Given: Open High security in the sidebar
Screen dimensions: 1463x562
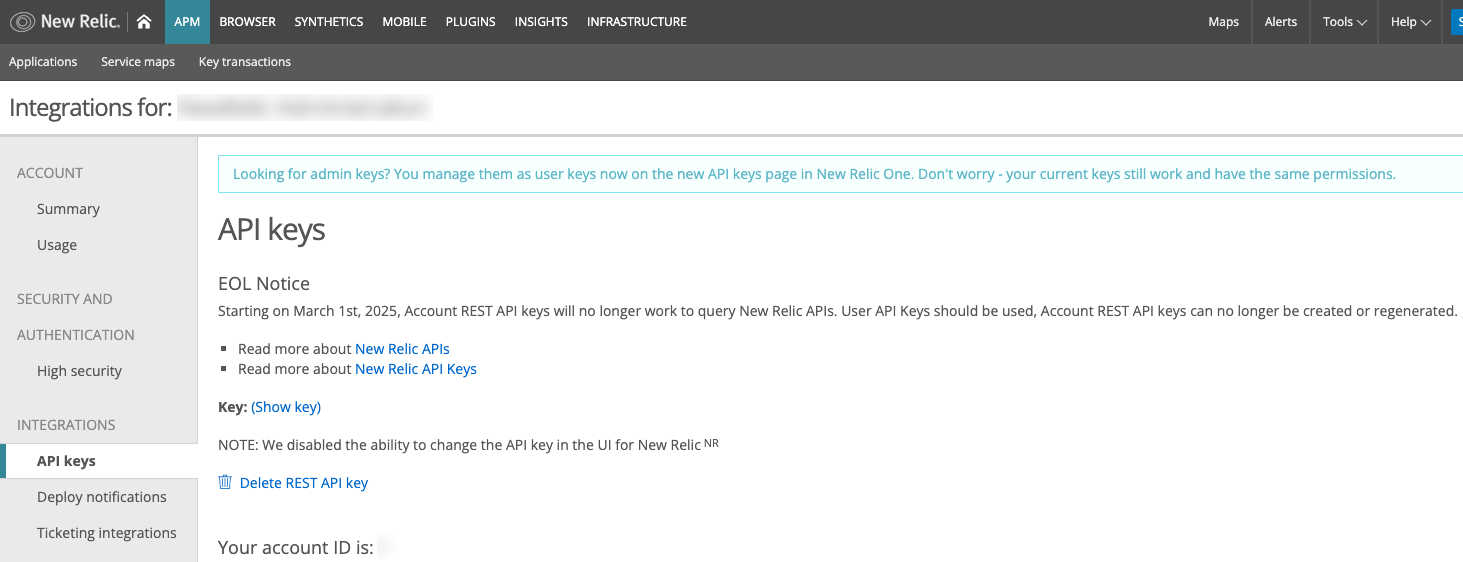Looking at the screenshot, I should (79, 371).
